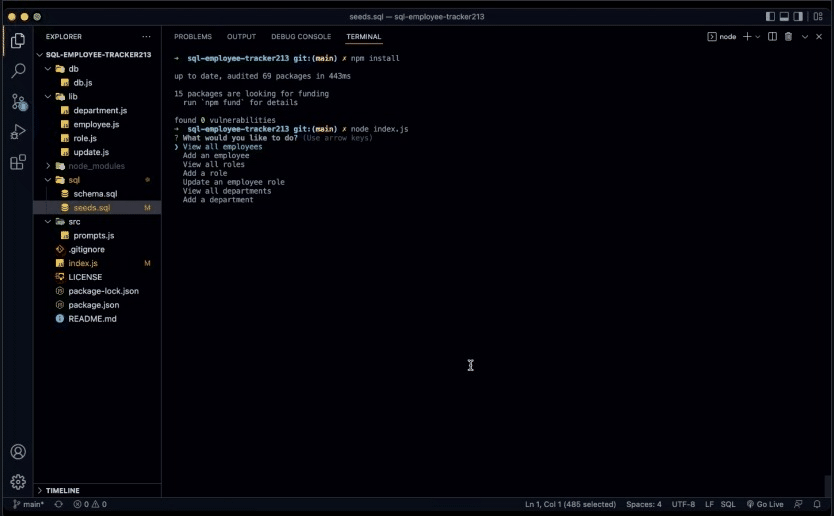Switch to the DEBUG CONSOLE tab

tap(301, 37)
